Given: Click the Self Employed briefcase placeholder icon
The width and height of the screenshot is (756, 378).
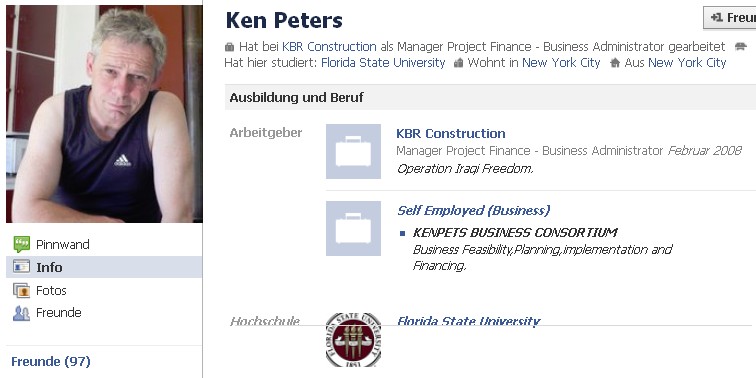Looking at the screenshot, I should (x=353, y=229).
